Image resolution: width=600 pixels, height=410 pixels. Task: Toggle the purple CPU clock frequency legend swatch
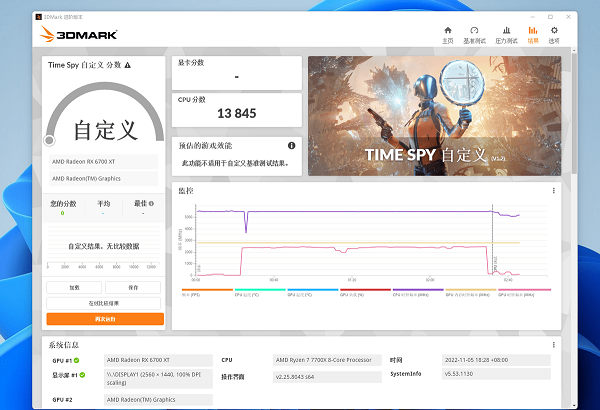click(x=418, y=290)
